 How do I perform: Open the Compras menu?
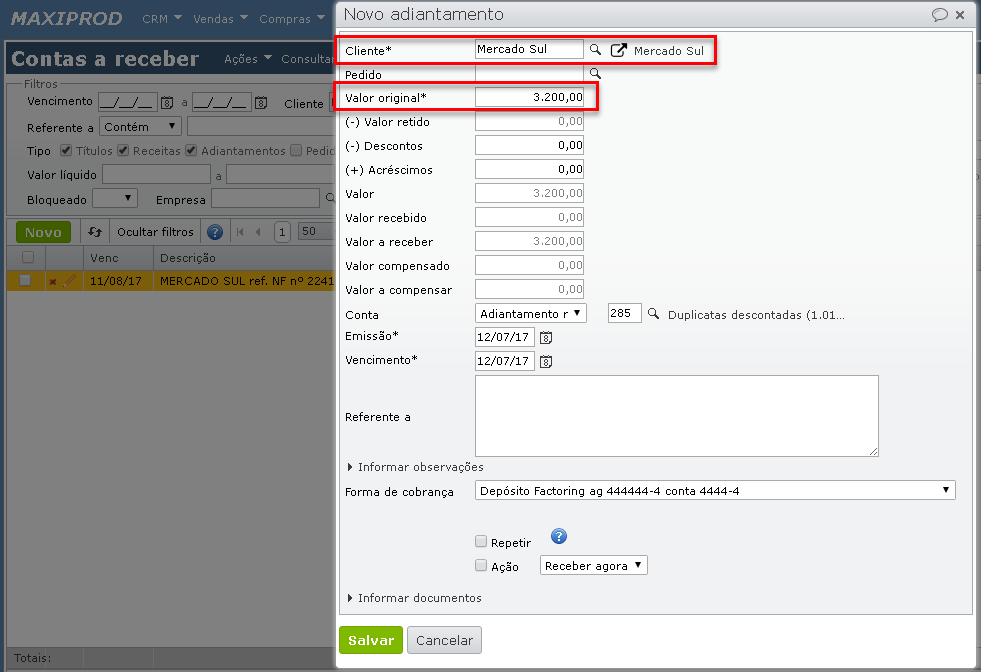[x=292, y=19]
